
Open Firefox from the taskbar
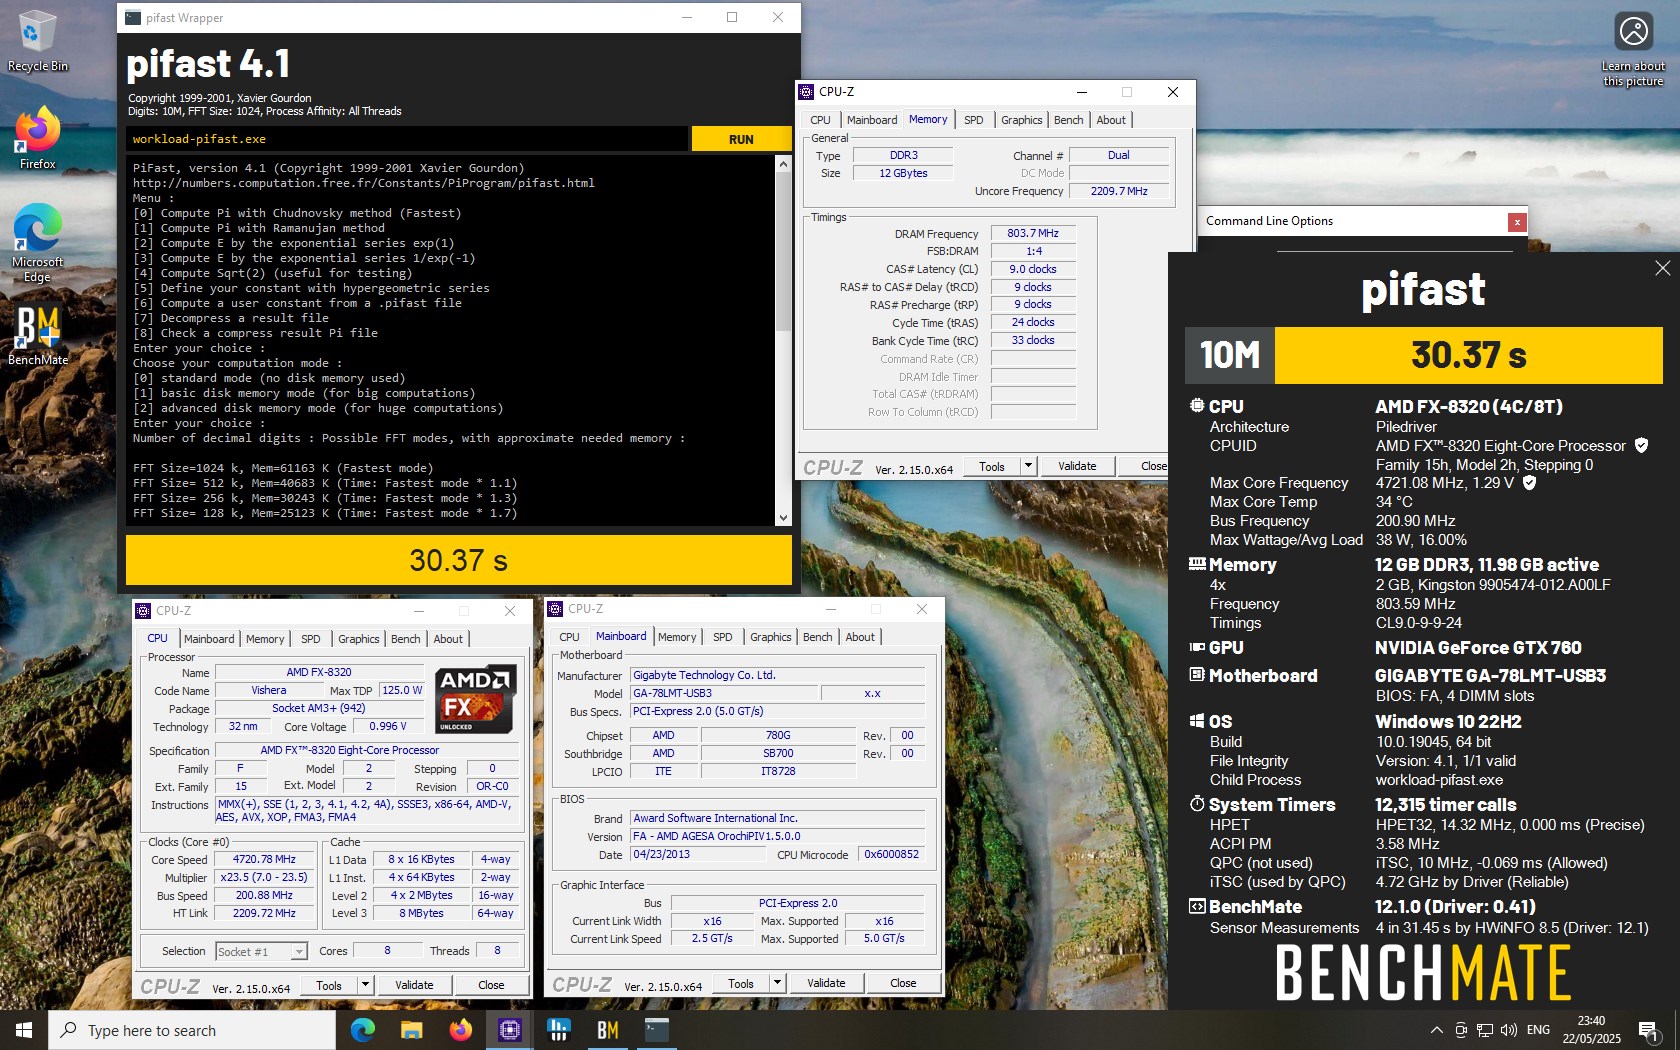coord(460,1030)
